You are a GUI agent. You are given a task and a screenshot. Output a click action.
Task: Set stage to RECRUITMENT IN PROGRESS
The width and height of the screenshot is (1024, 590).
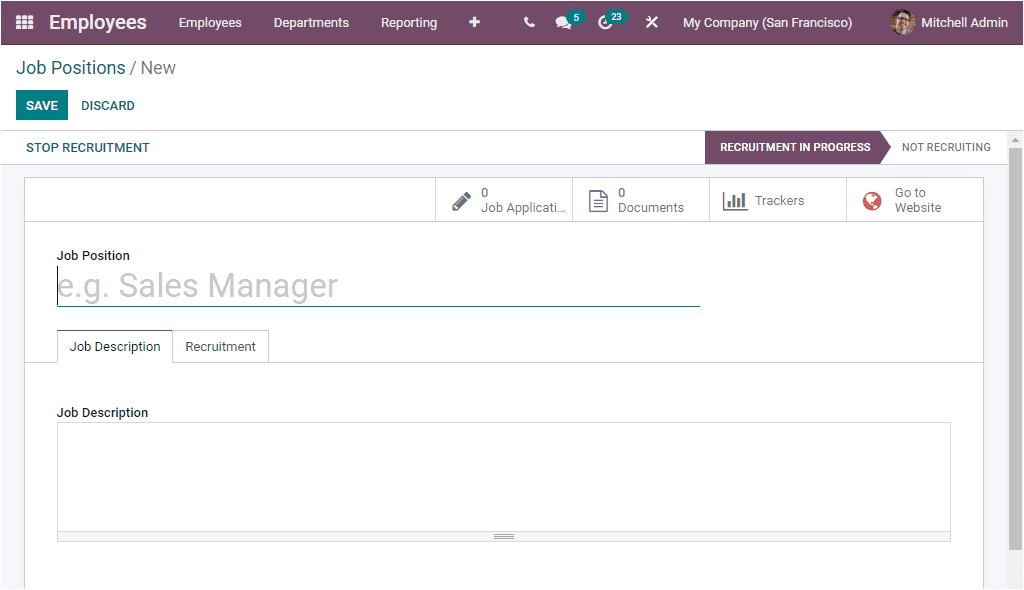[793, 147]
